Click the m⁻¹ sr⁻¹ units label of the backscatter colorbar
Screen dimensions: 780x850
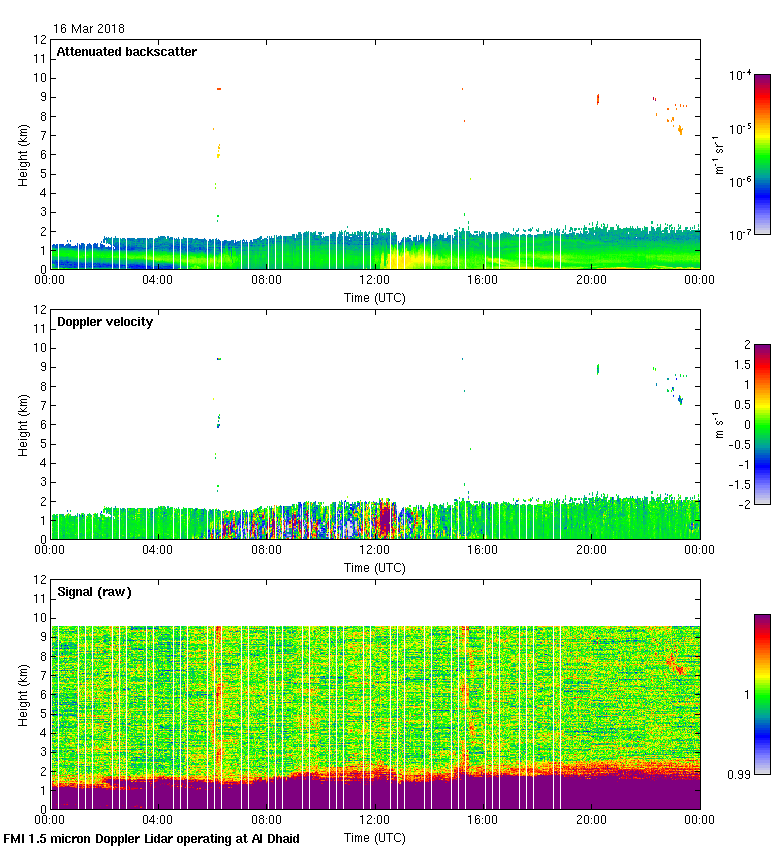coord(719,155)
